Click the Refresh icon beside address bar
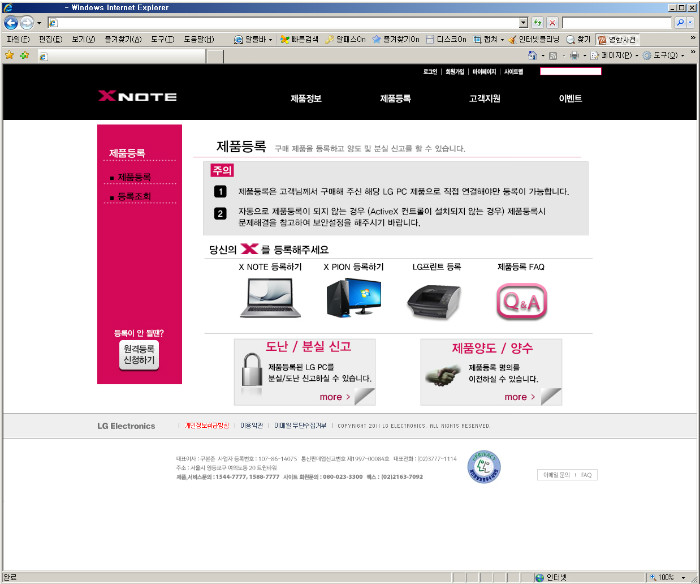 coord(538,22)
